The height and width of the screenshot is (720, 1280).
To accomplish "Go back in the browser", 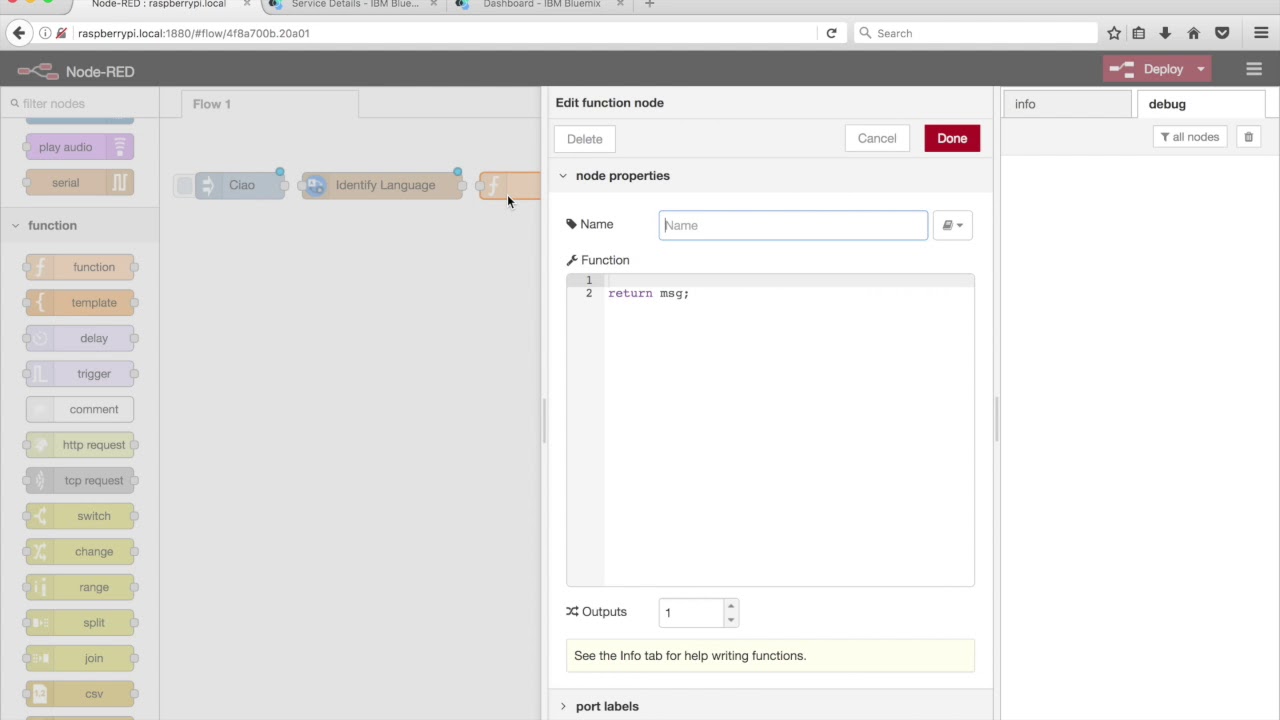I will [x=18, y=33].
